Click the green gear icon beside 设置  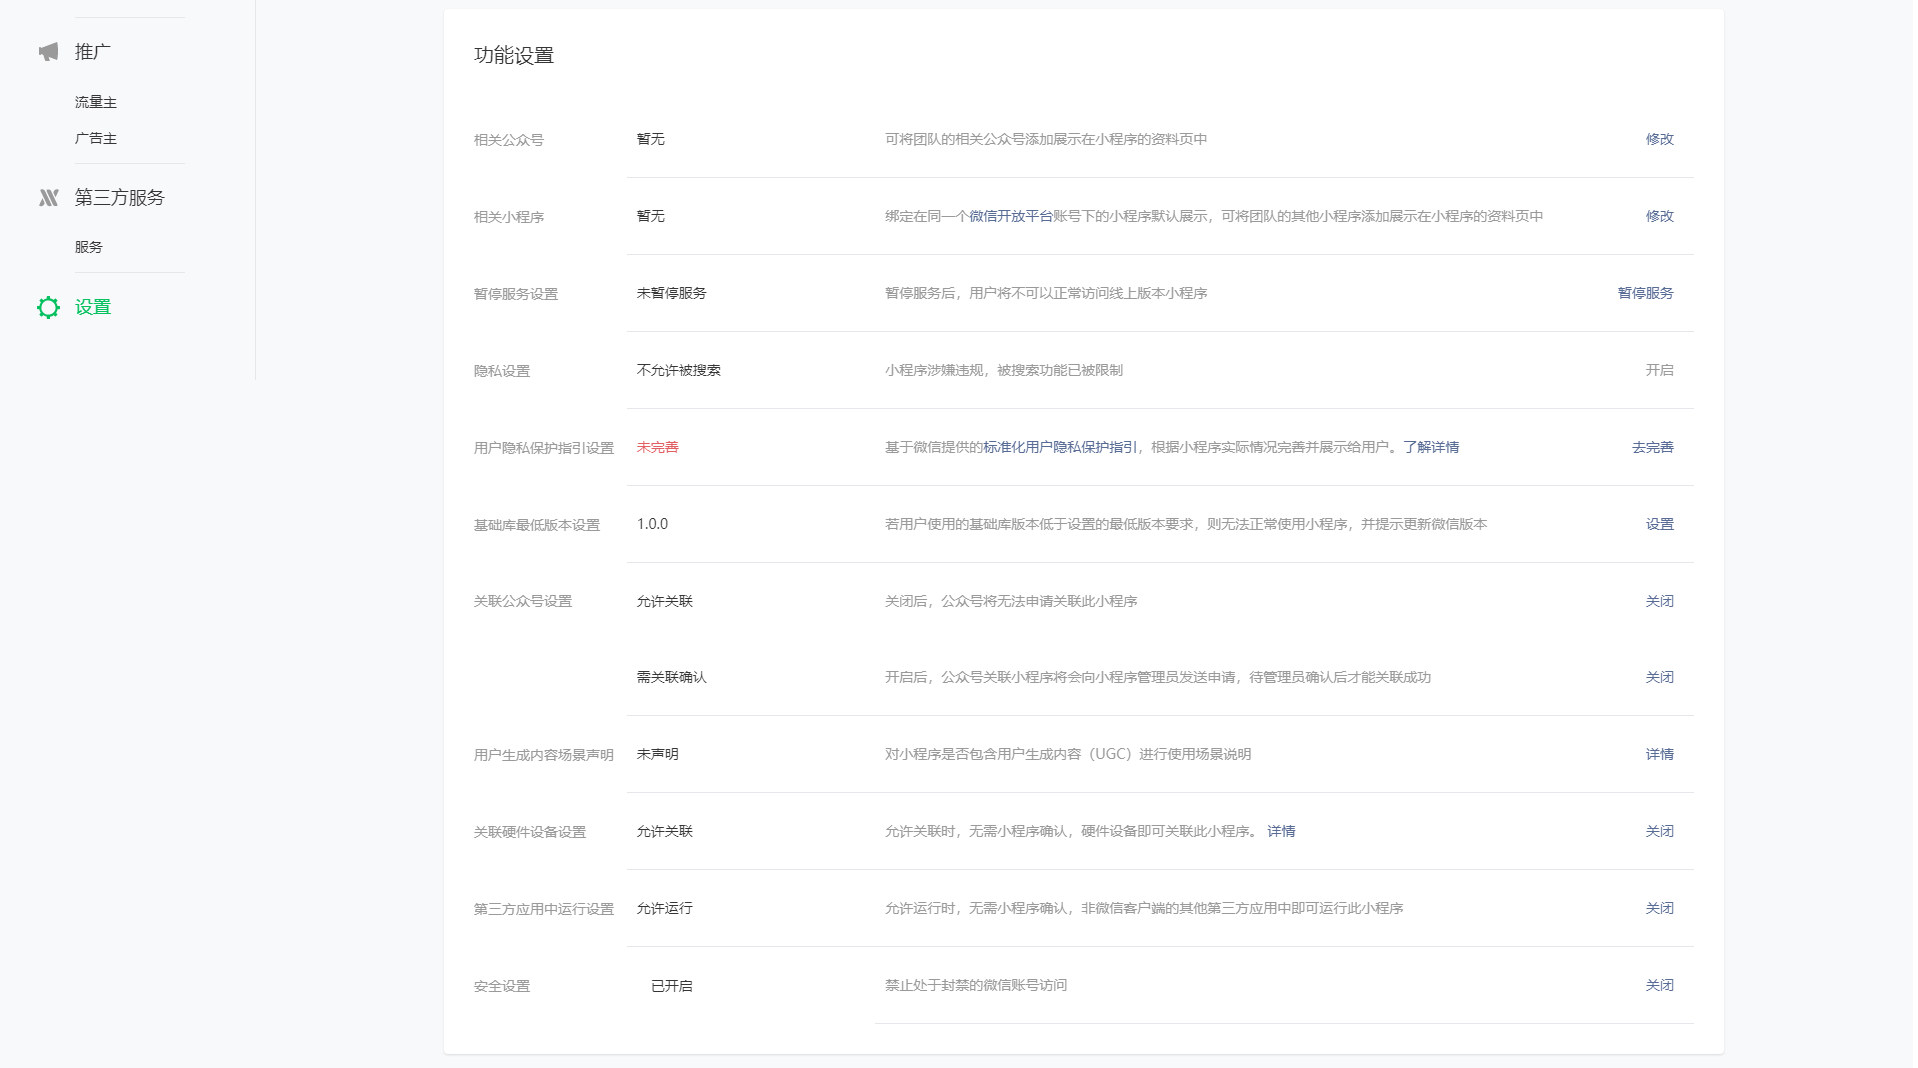point(48,308)
